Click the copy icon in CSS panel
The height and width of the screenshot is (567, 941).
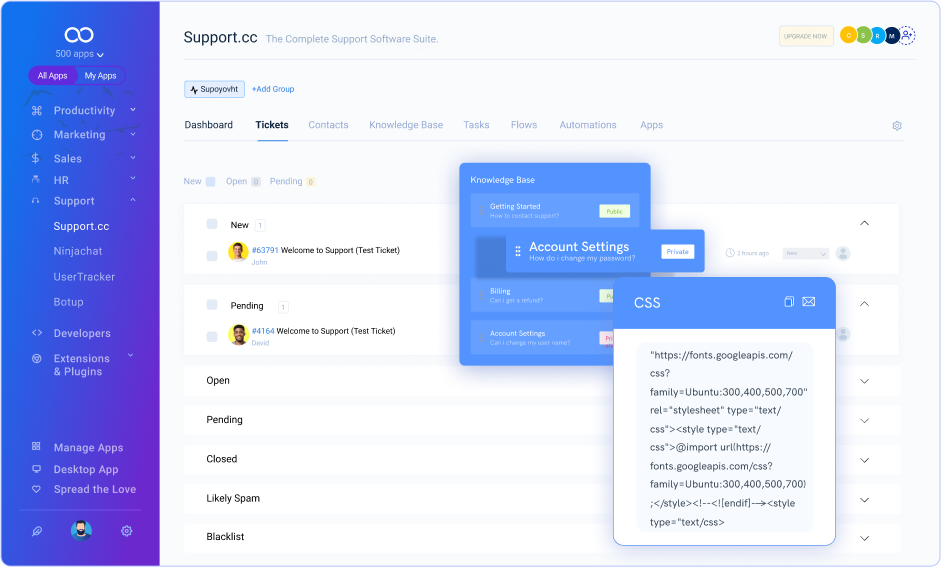[789, 301]
